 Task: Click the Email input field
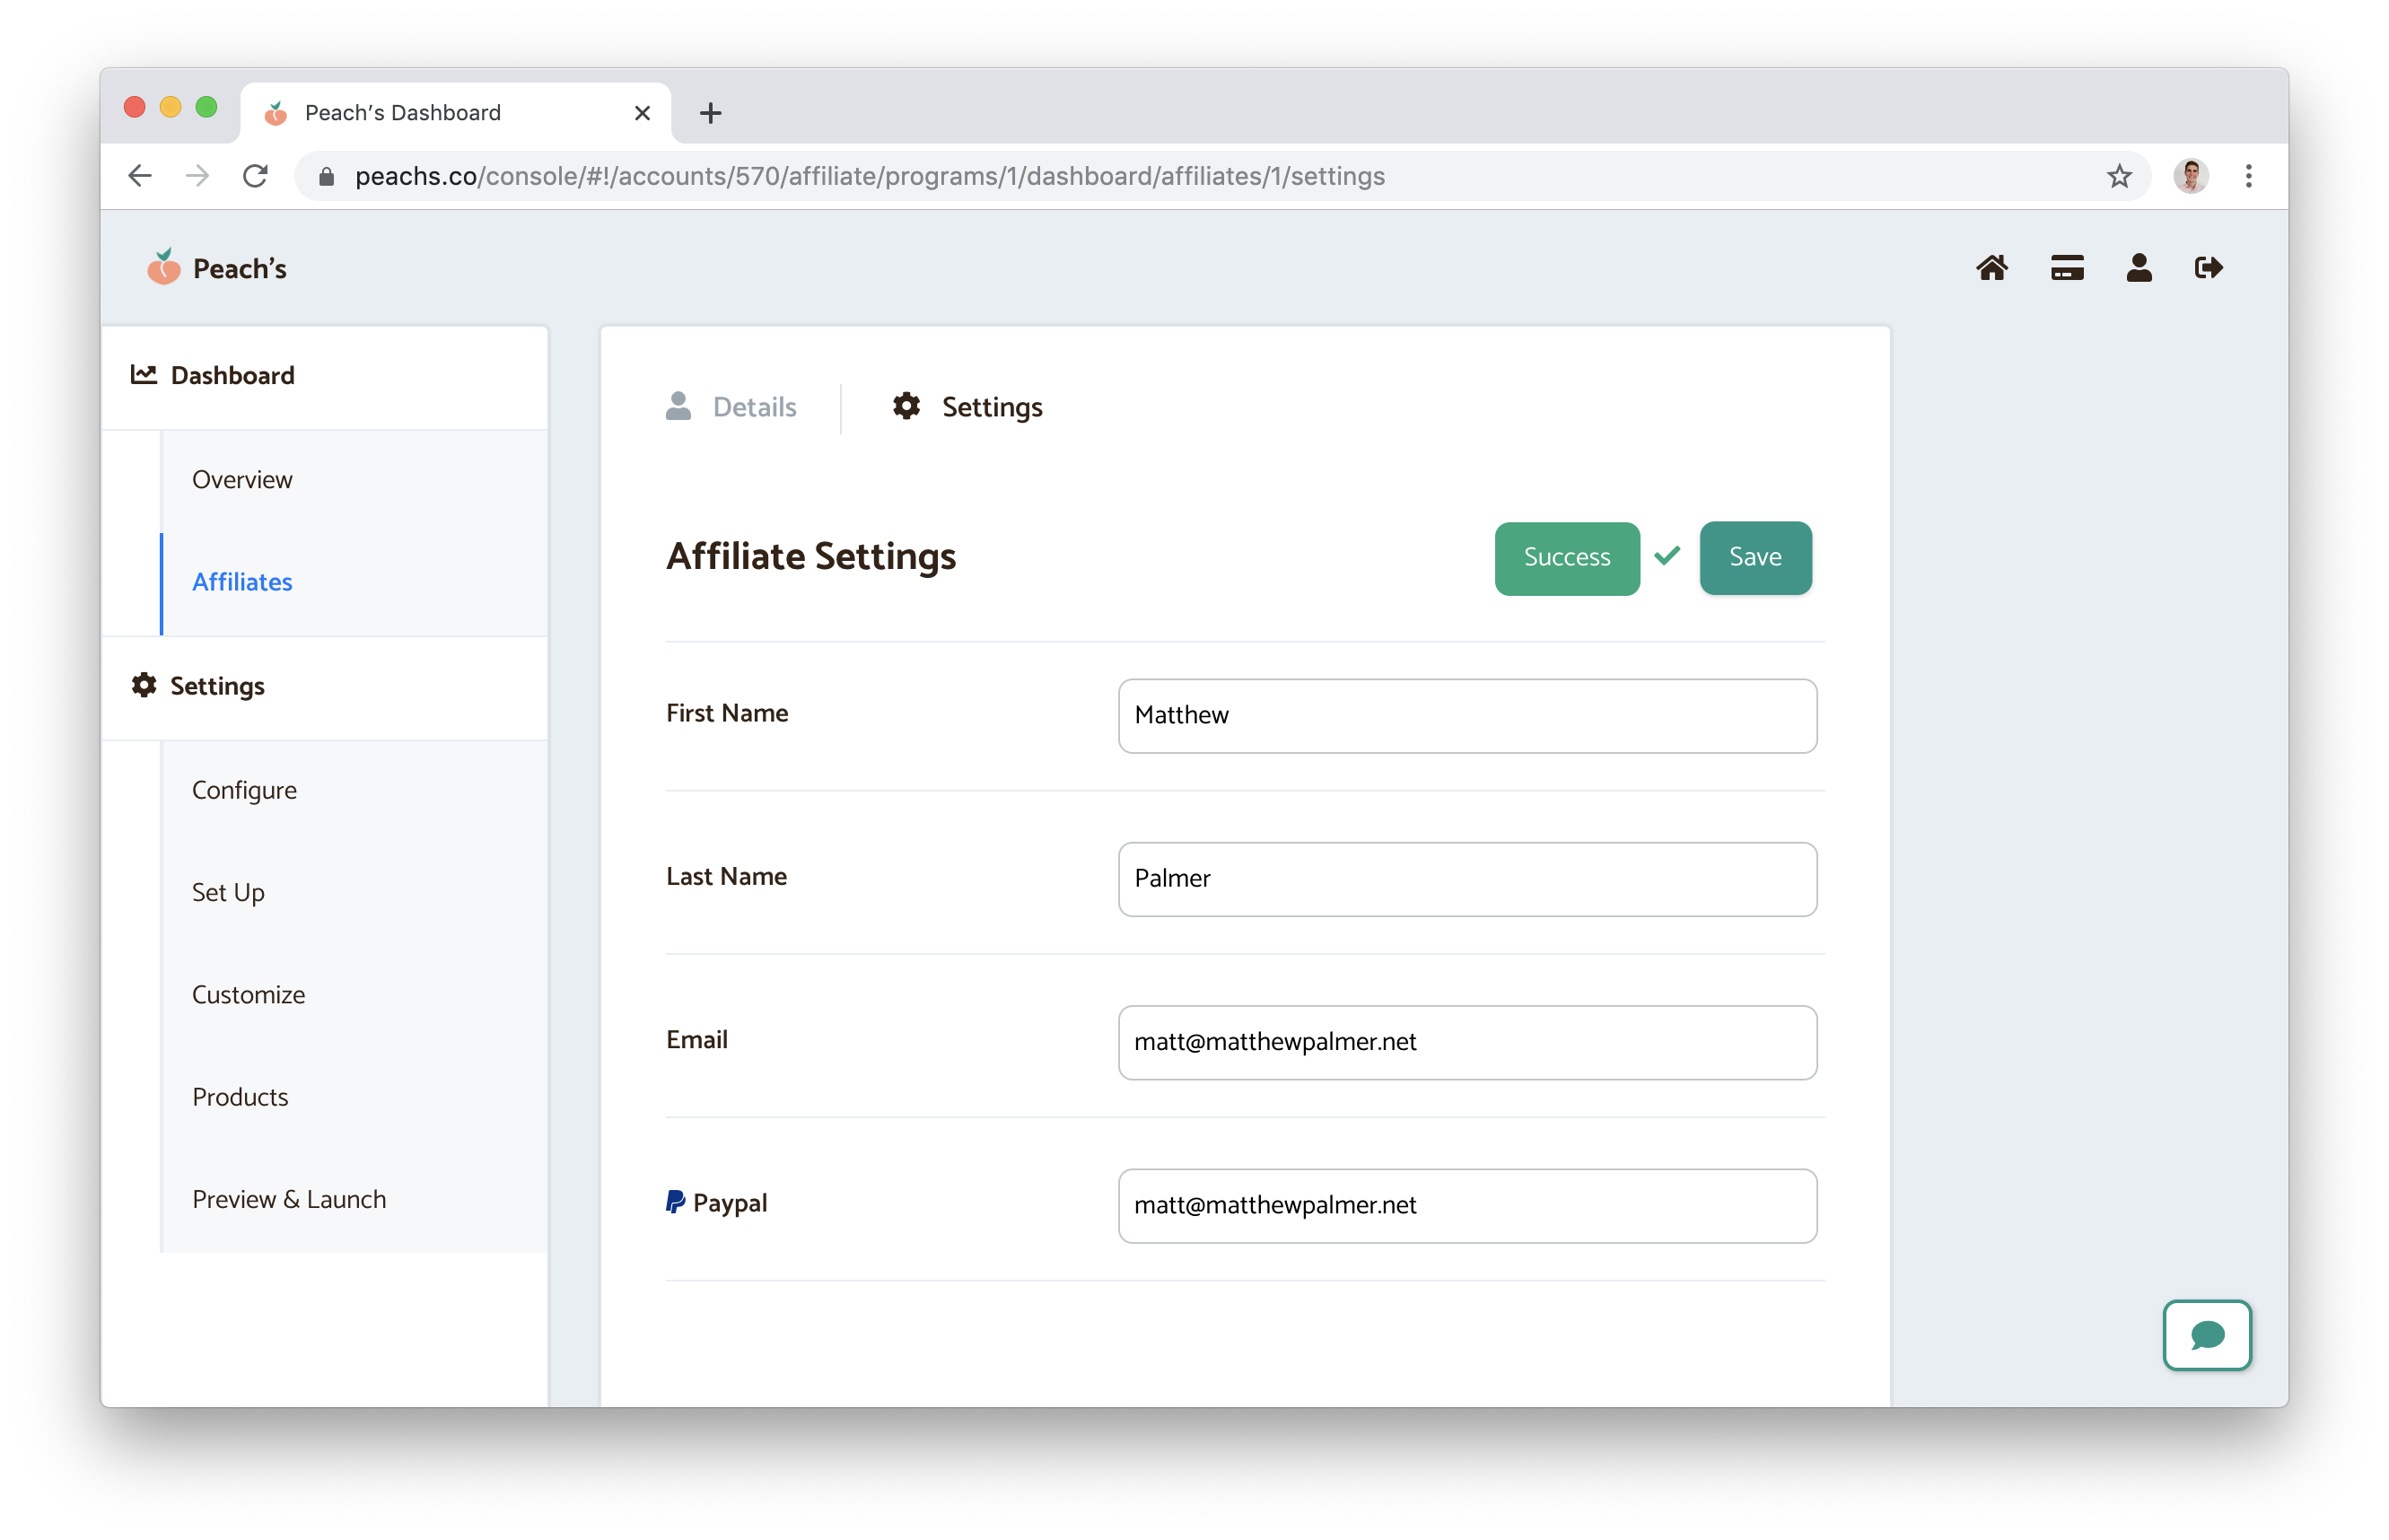(1465, 1042)
